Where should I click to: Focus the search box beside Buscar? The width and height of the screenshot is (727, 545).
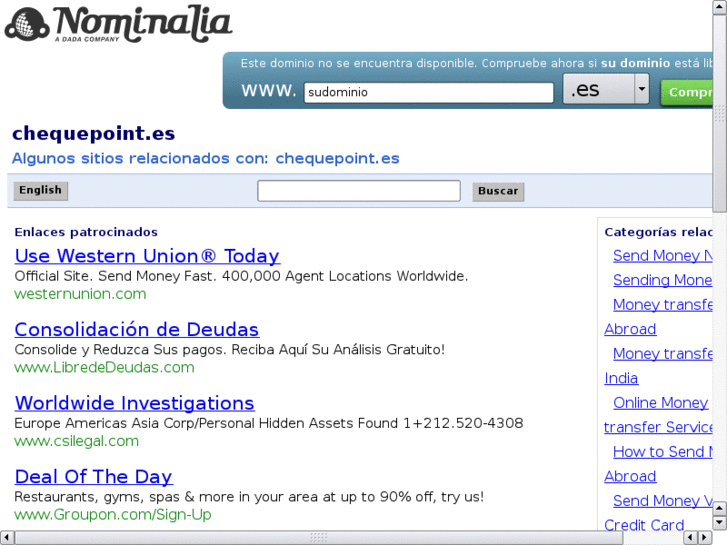coord(359,191)
